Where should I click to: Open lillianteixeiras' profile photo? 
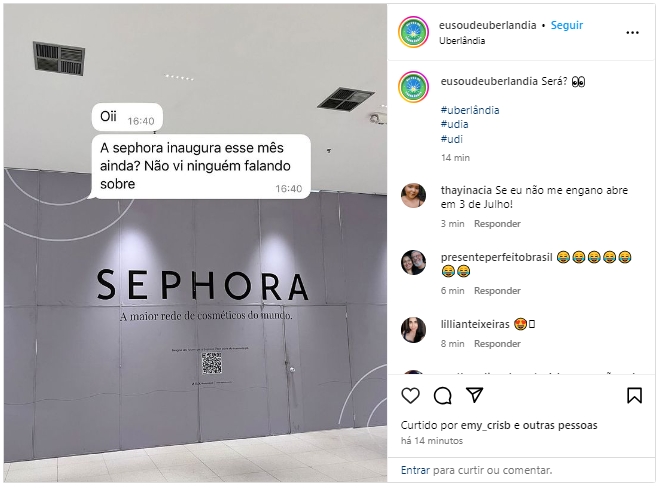(413, 330)
